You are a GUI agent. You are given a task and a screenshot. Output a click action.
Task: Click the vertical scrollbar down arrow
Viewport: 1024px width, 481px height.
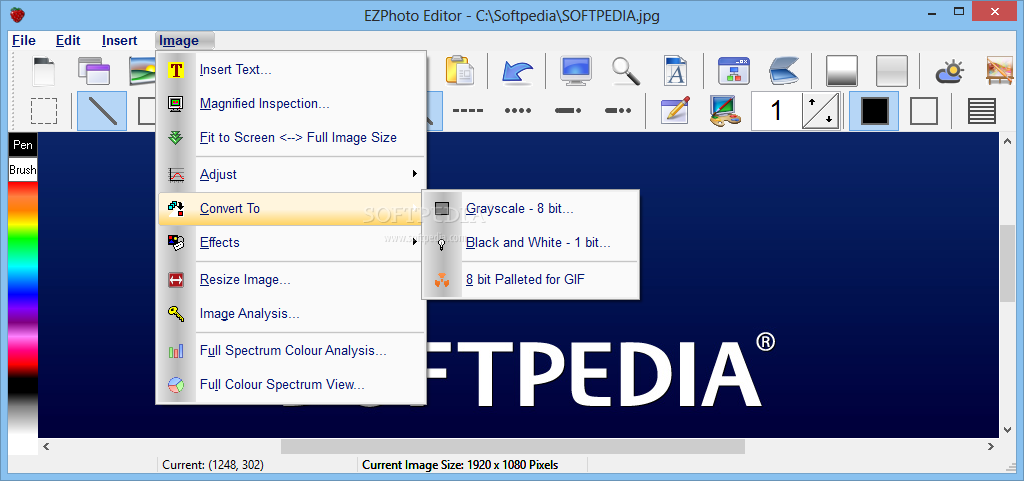[1008, 430]
